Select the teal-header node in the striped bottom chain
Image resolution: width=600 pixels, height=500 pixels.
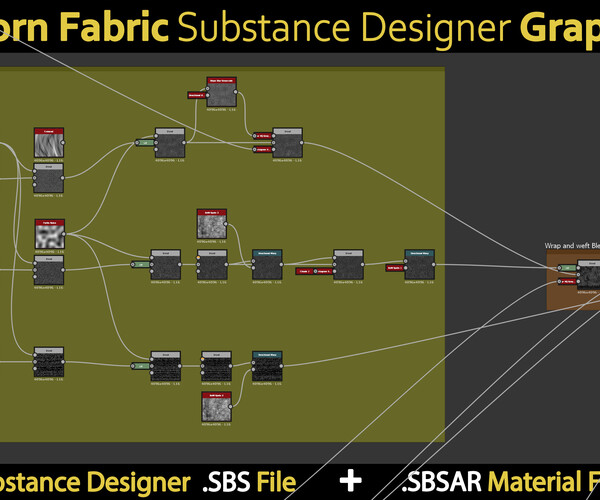(x=267, y=366)
